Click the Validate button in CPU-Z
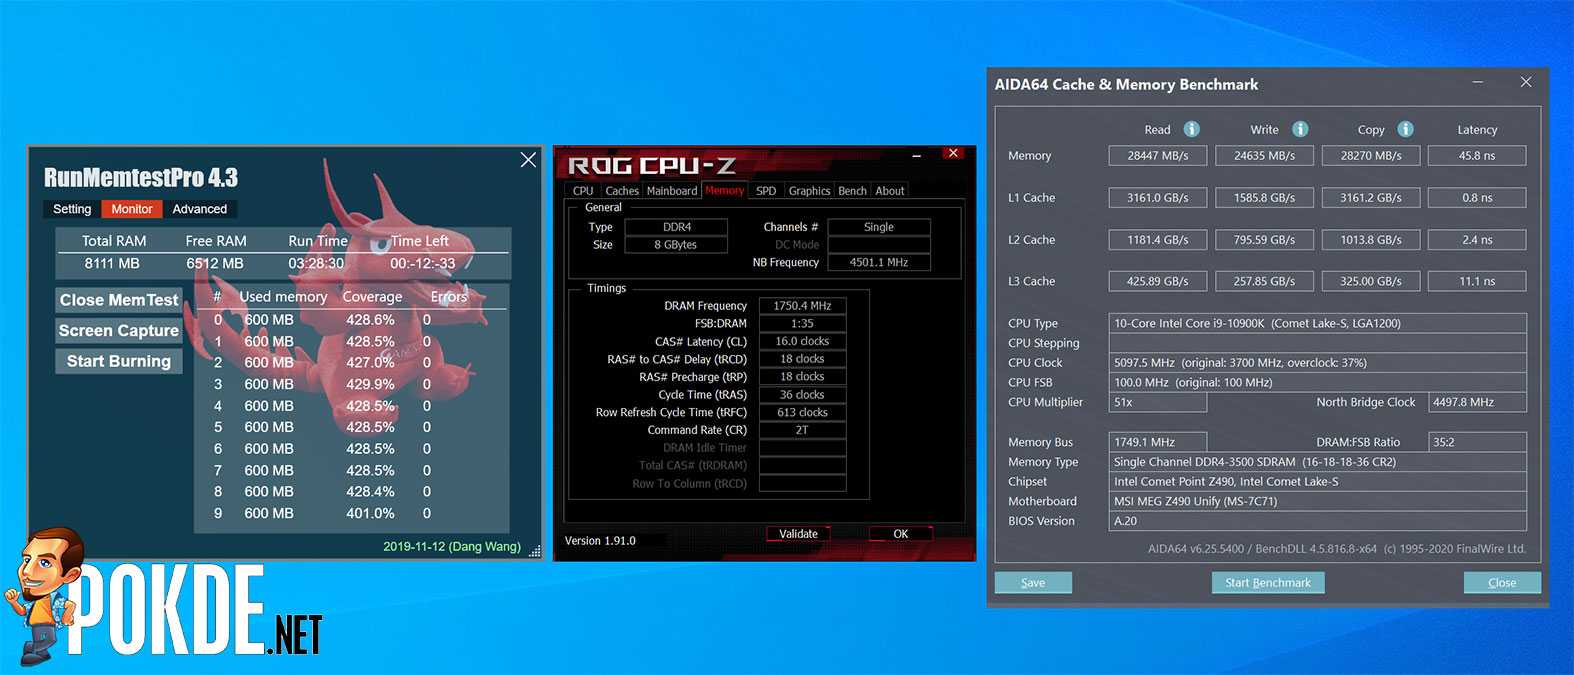 (798, 534)
